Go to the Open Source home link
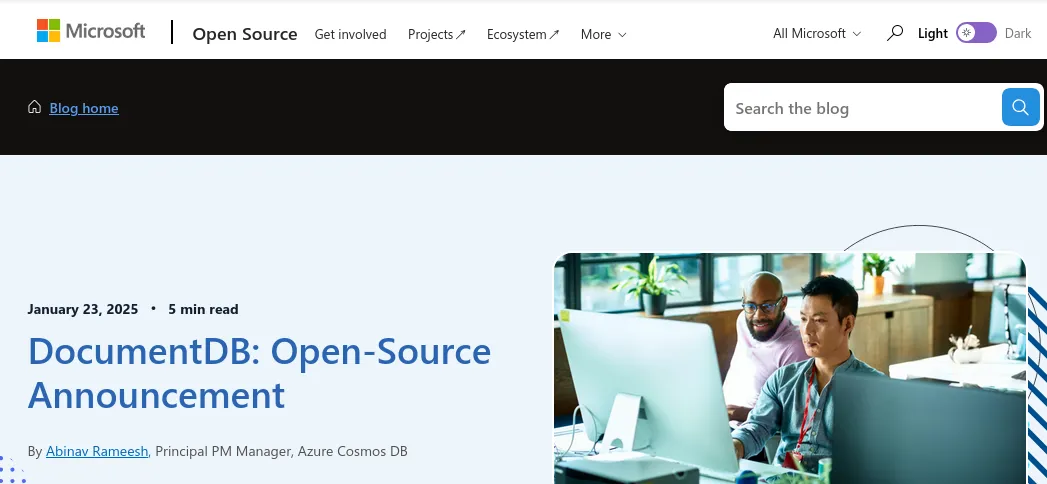1047x484 pixels. click(x=244, y=34)
